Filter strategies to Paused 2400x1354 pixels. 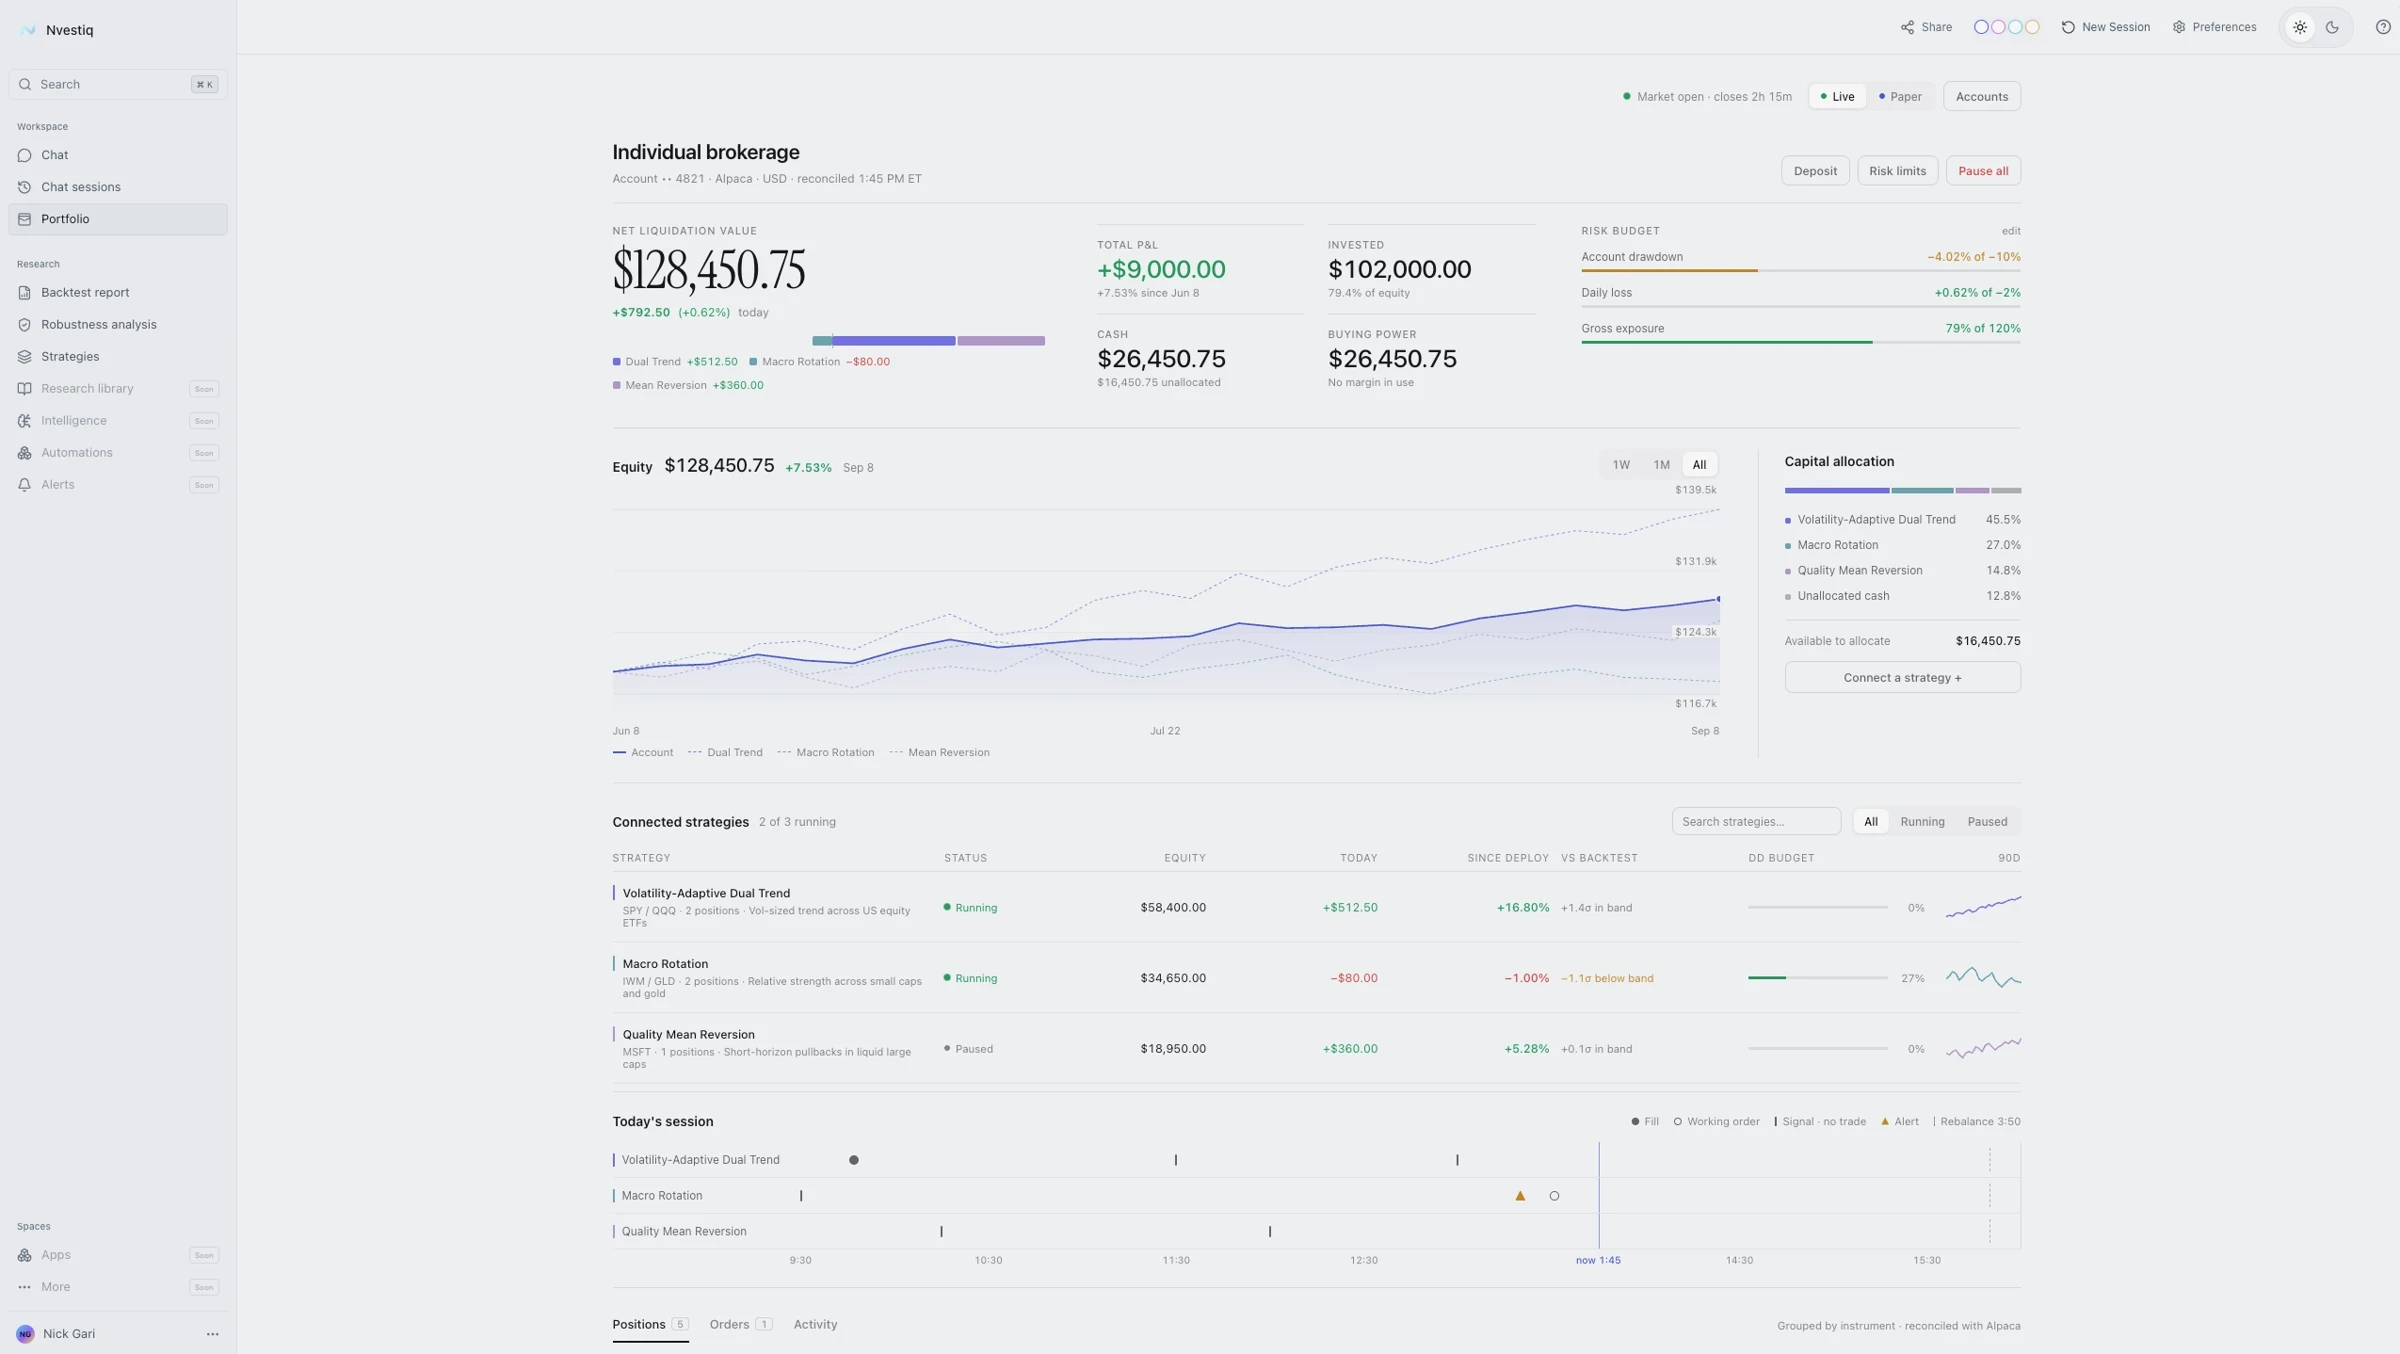1987,822
